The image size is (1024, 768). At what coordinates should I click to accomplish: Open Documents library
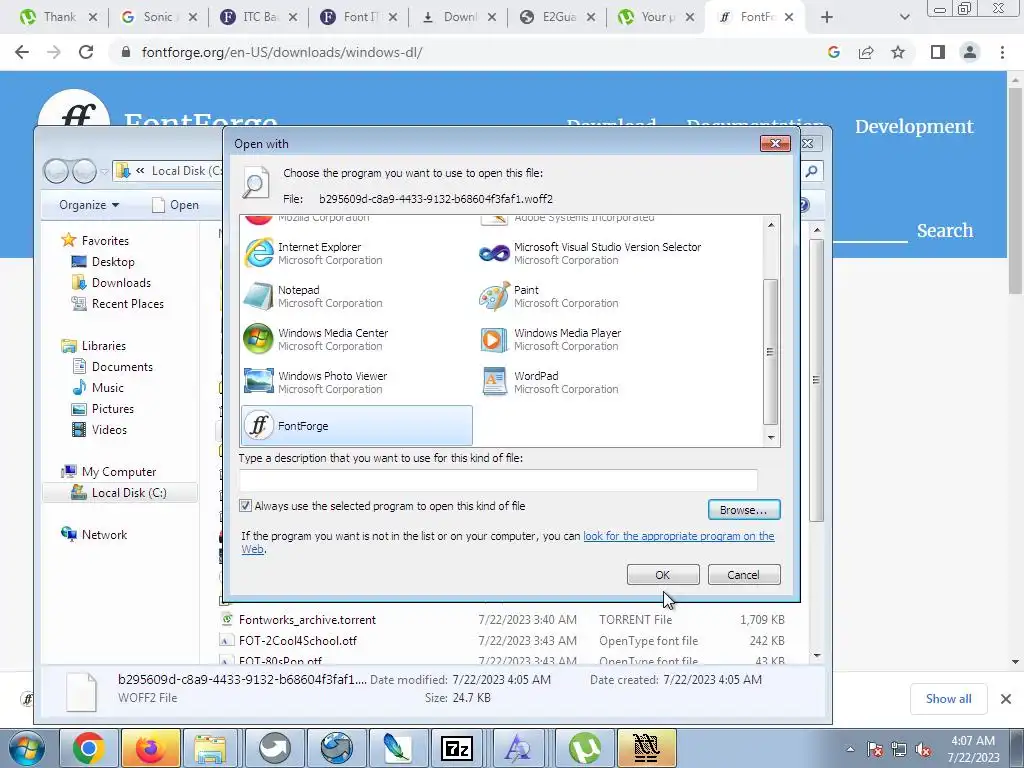point(113,366)
